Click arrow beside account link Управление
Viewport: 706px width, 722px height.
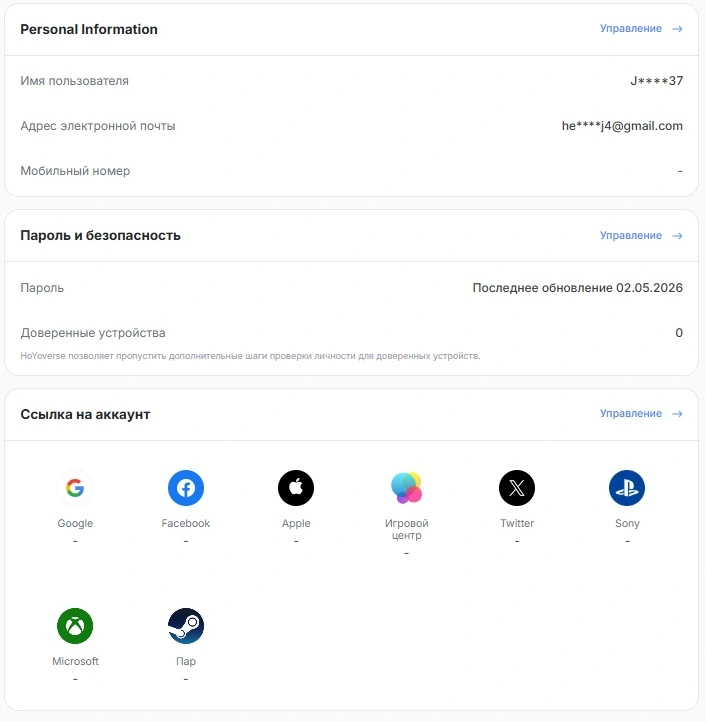click(x=677, y=414)
